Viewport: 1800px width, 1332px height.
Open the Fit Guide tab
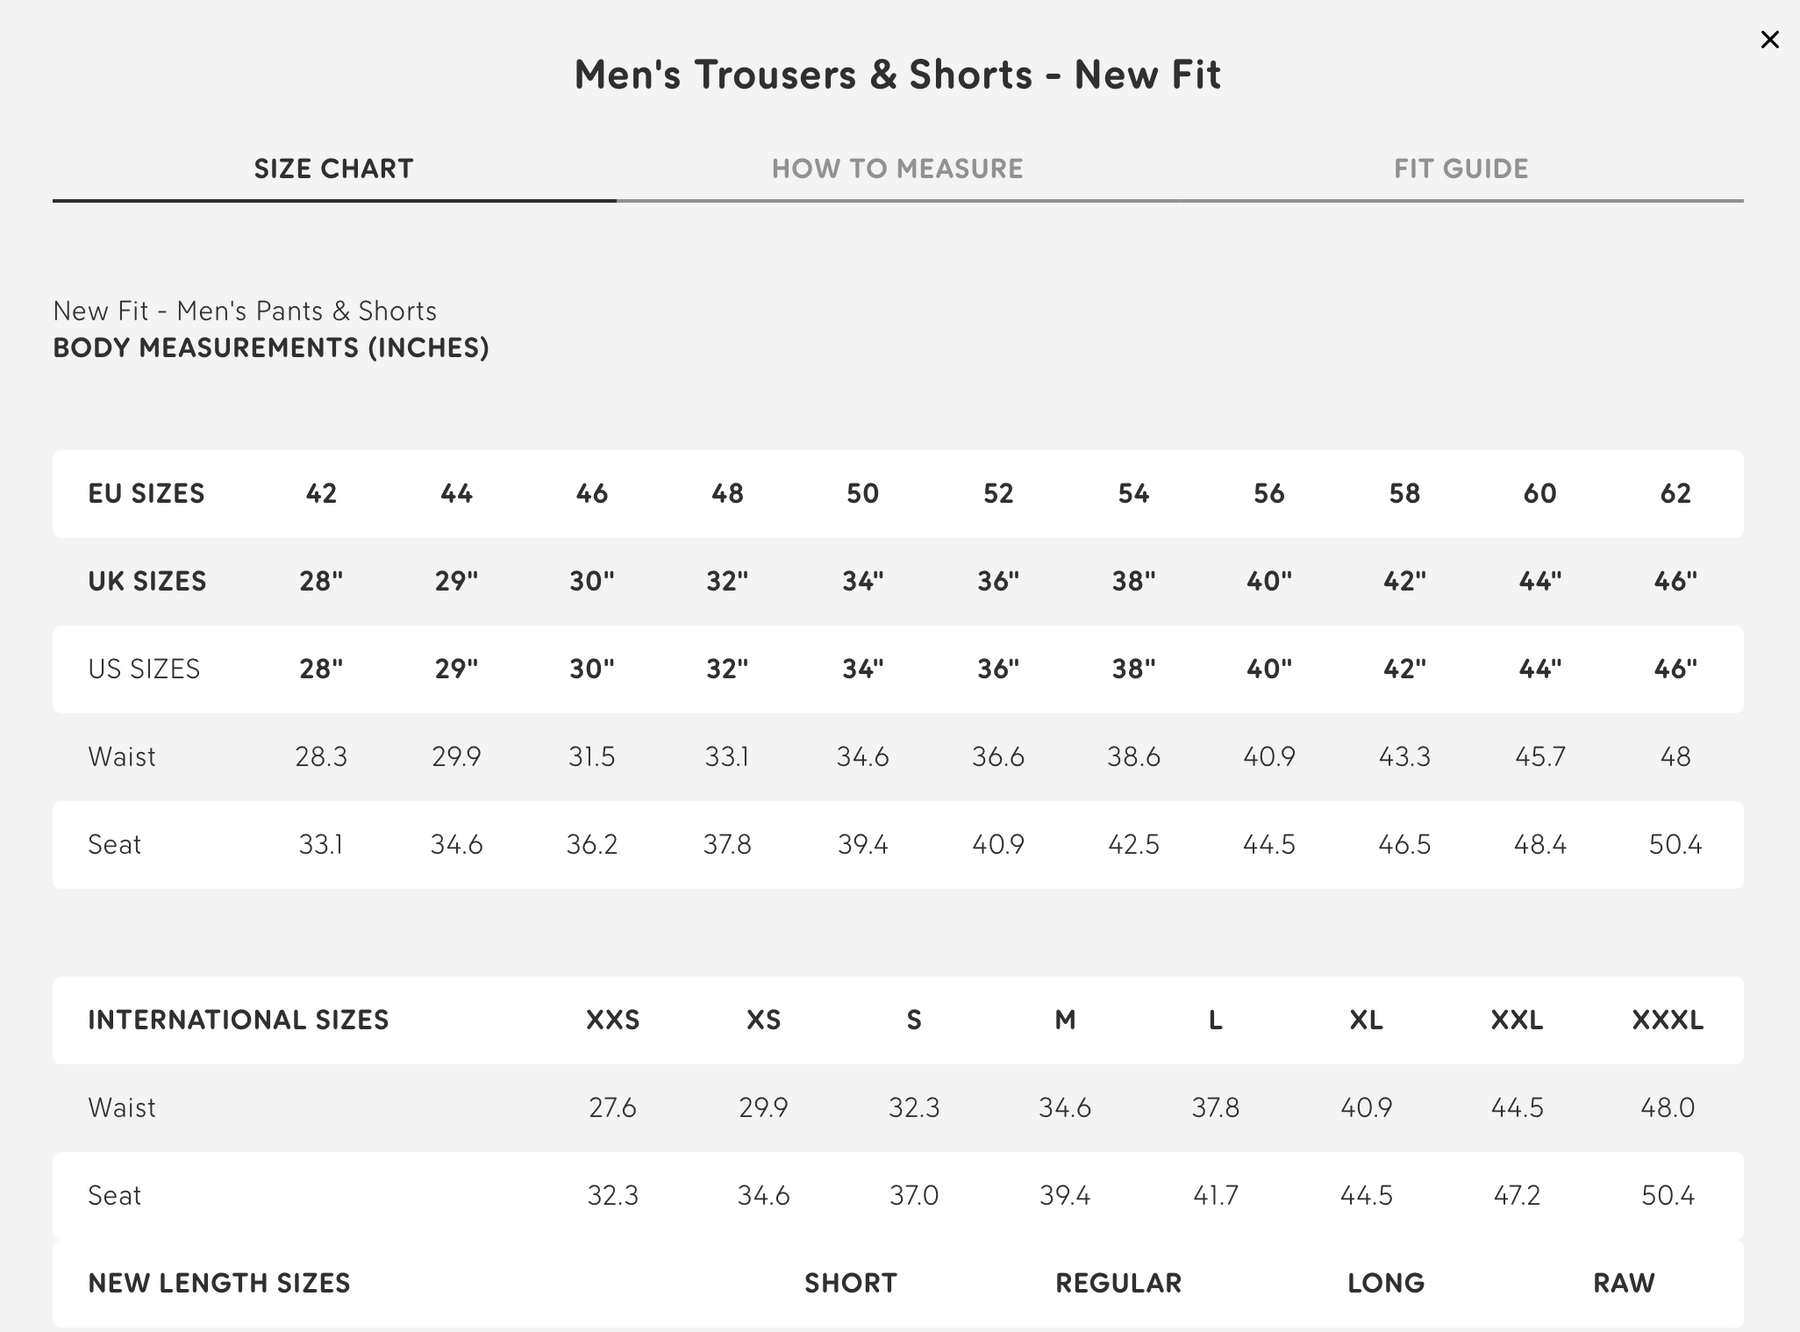pyautogui.click(x=1460, y=169)
